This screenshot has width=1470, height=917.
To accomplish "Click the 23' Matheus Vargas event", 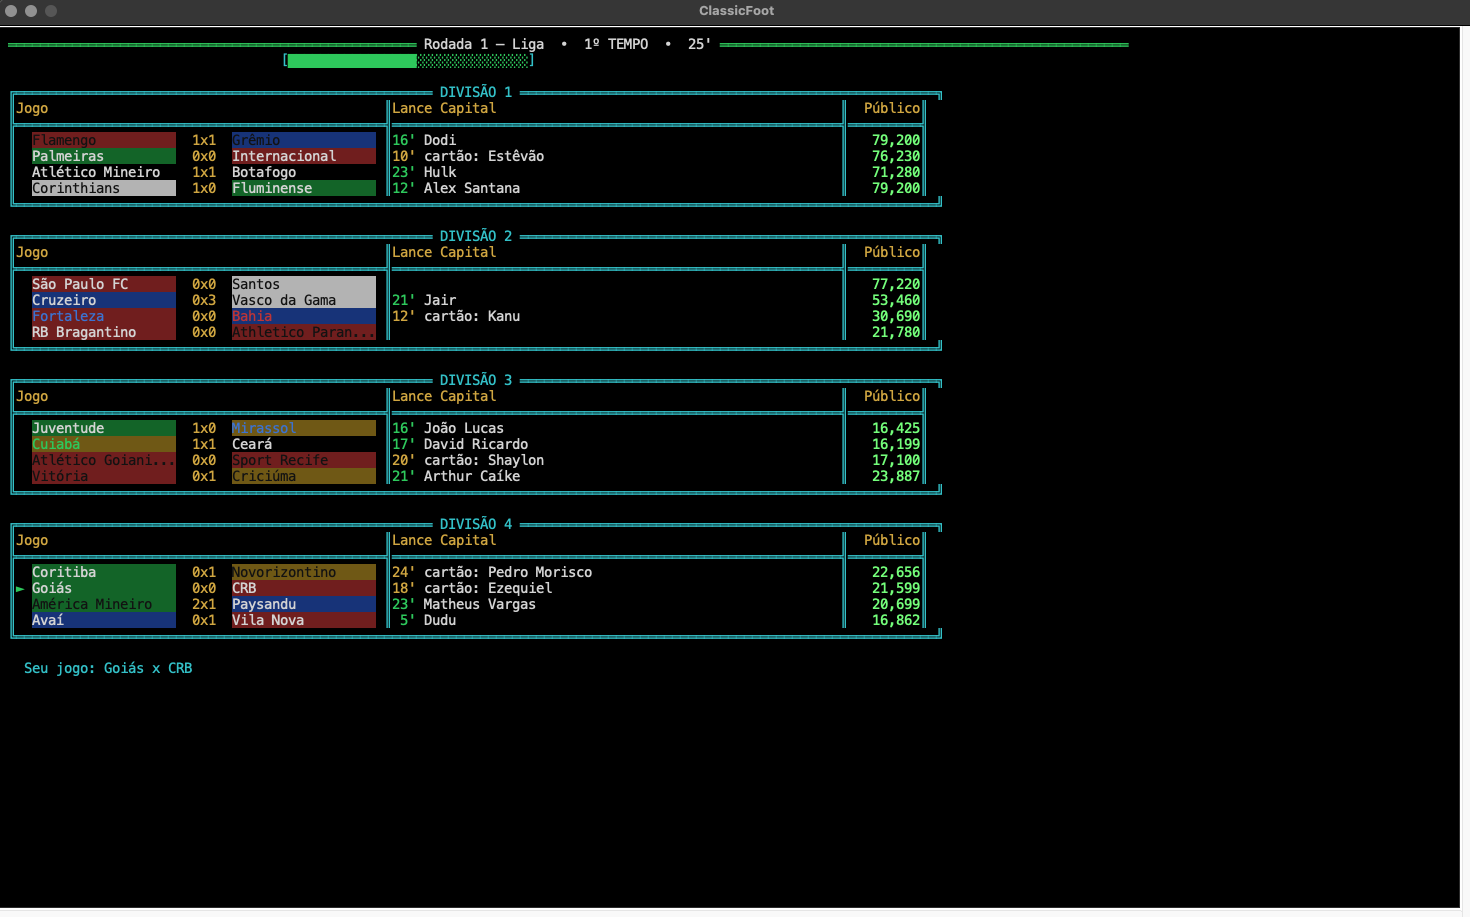I will [464, 604].
